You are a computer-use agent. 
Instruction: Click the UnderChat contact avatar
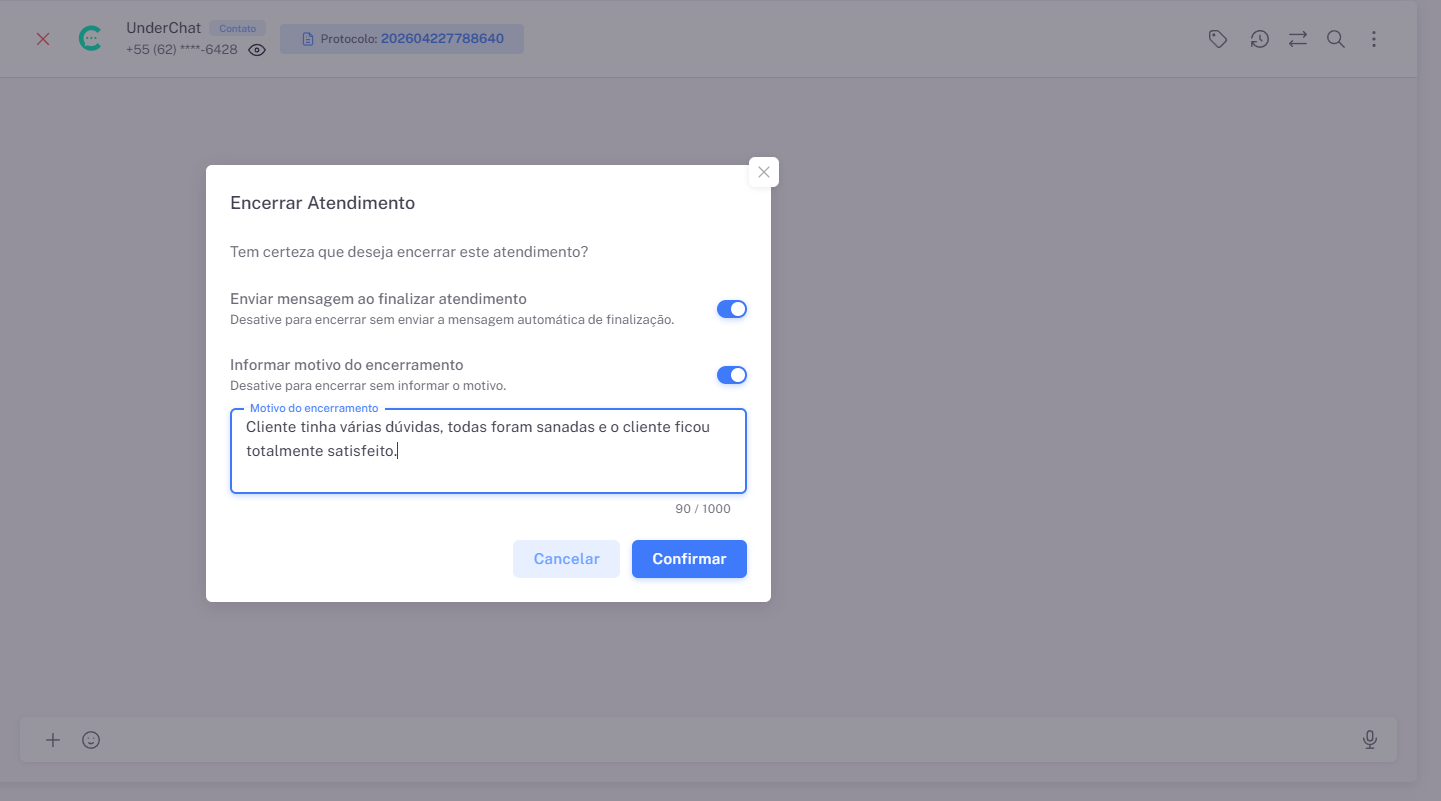90,39
